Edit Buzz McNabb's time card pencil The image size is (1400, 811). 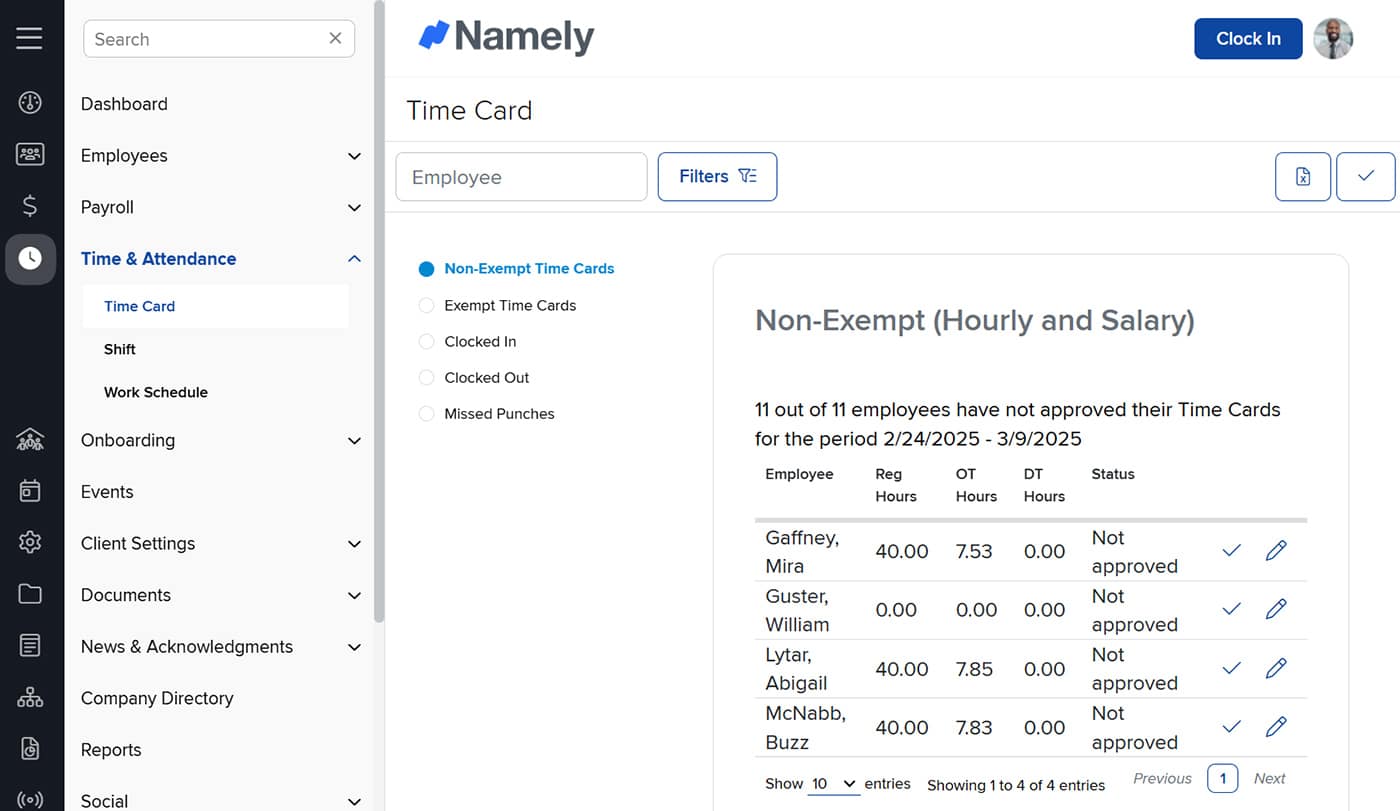1275,727
